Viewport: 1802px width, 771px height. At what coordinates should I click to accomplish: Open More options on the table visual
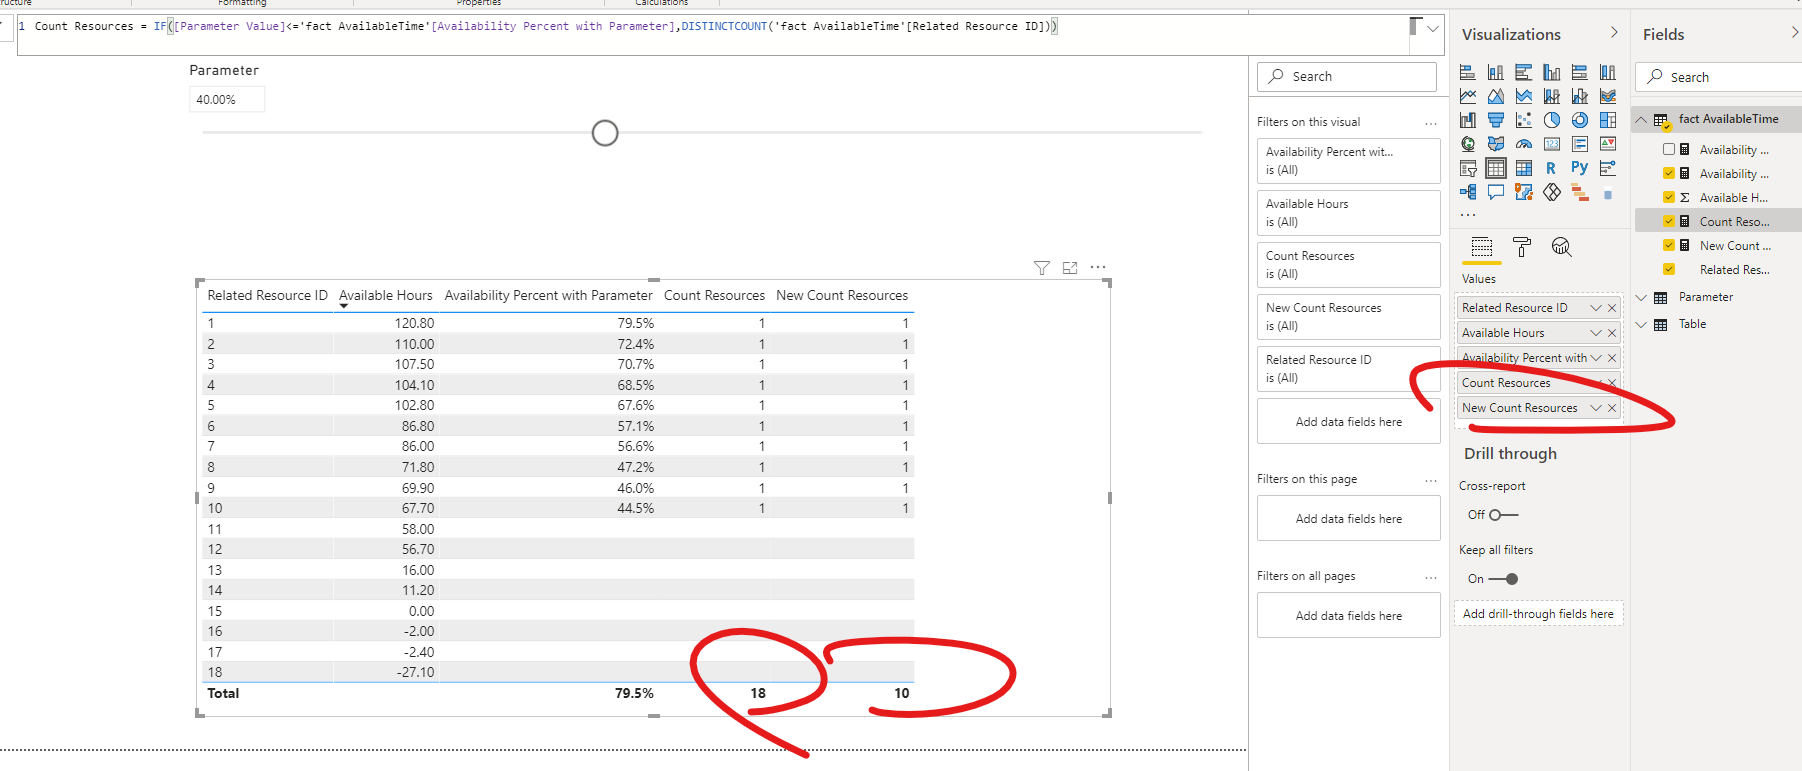1098,267
